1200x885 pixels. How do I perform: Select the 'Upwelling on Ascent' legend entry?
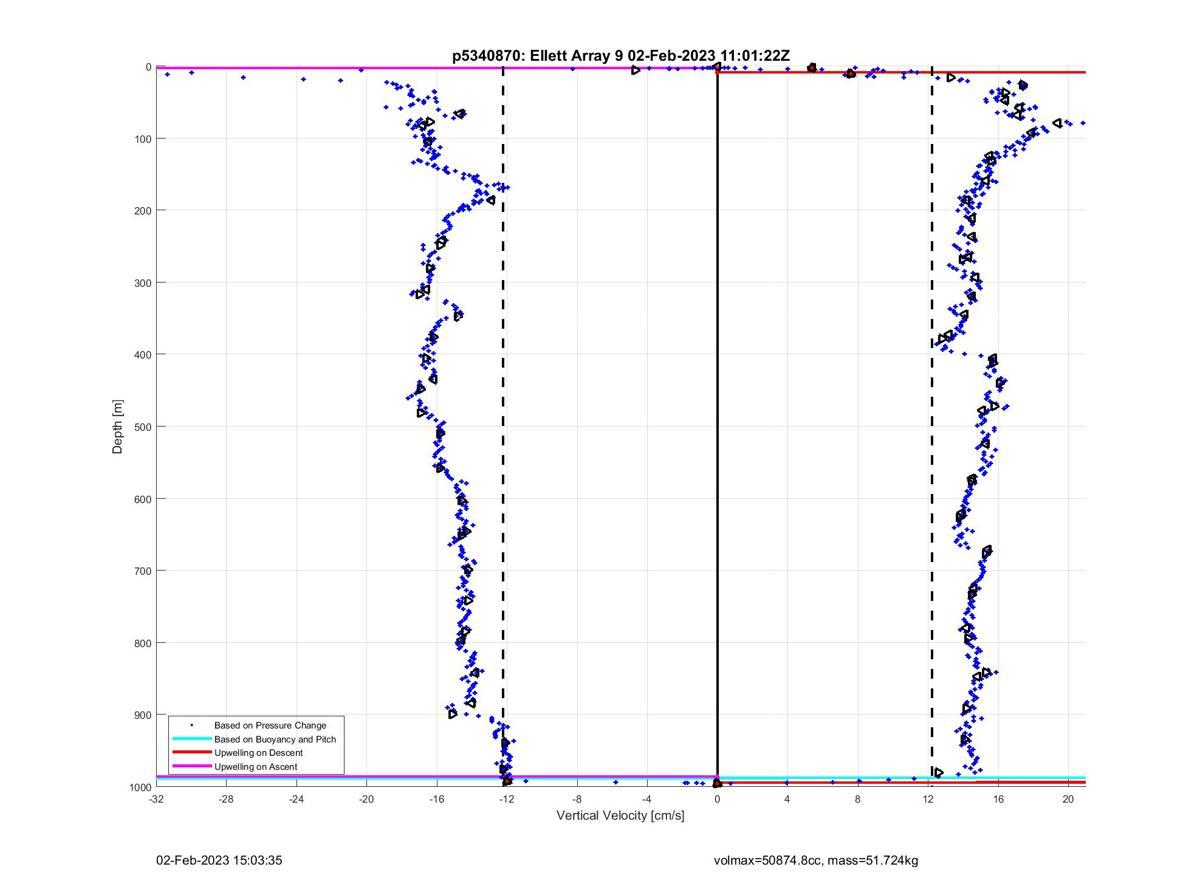coord(255,766)
